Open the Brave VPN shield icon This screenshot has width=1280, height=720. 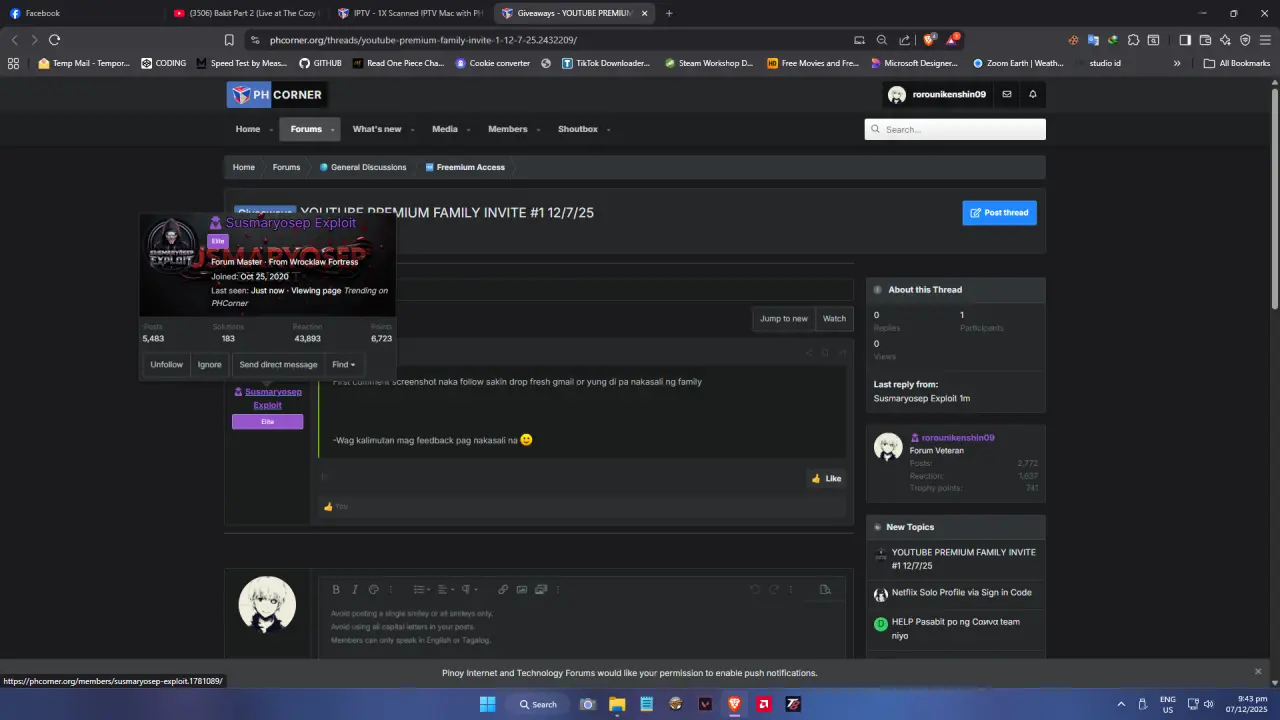[1245, 40]
